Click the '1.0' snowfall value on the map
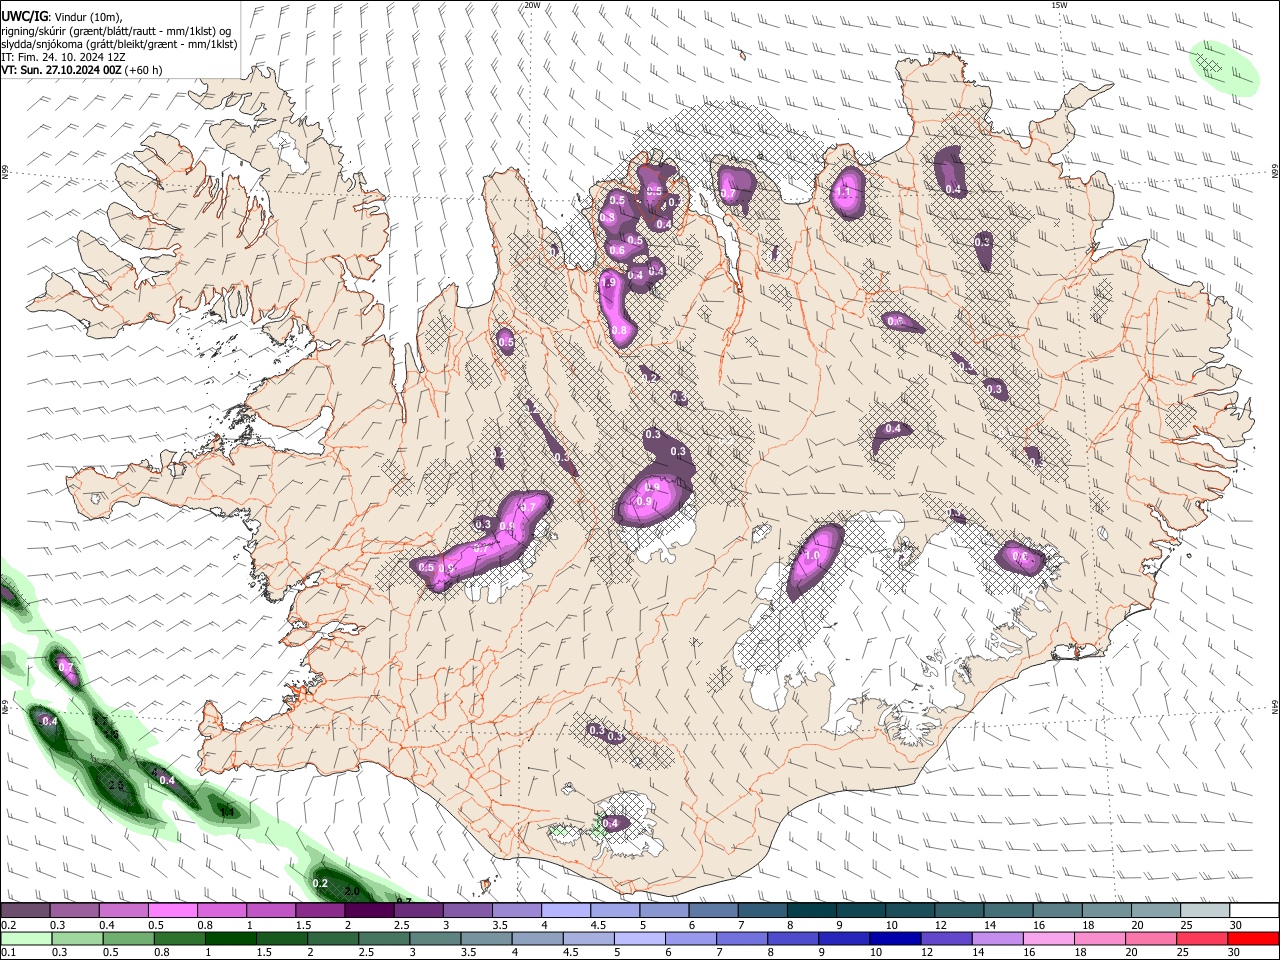Image resolution: width=1280 pixels, height=960 pixels. [x=812, y=556]
